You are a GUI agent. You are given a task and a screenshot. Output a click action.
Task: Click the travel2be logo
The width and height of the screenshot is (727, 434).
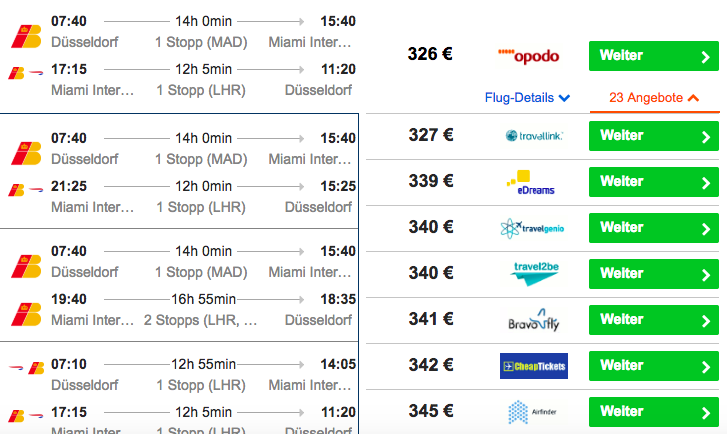tap(535, 274)
